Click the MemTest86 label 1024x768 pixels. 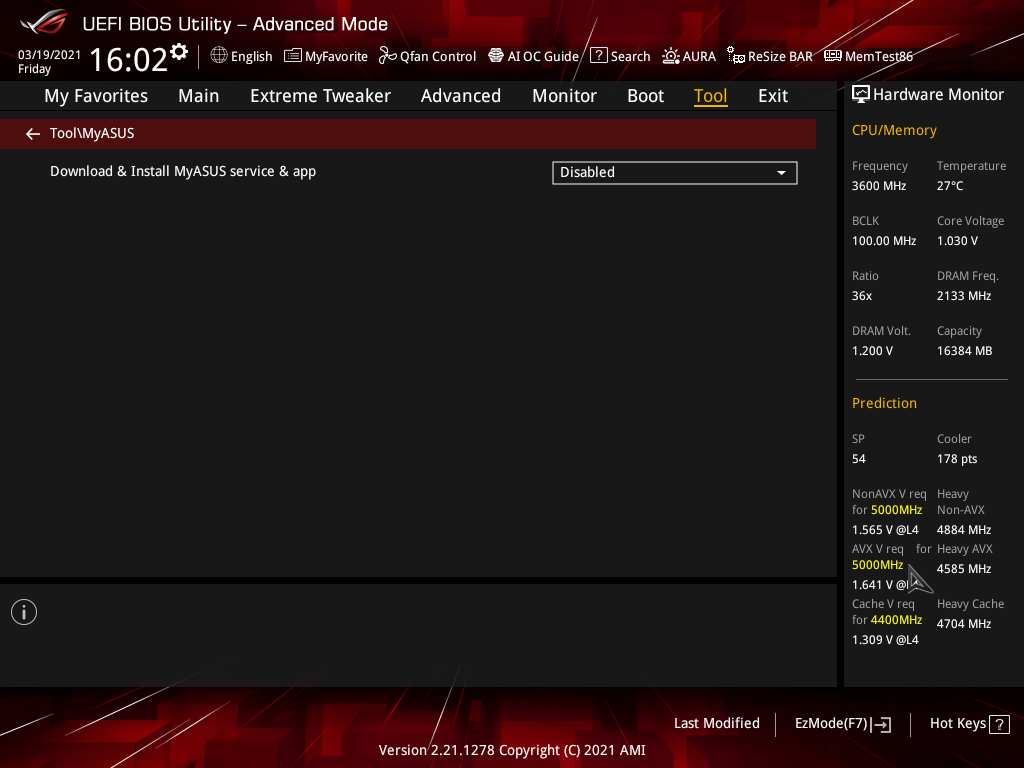click(x=878, y=57)
